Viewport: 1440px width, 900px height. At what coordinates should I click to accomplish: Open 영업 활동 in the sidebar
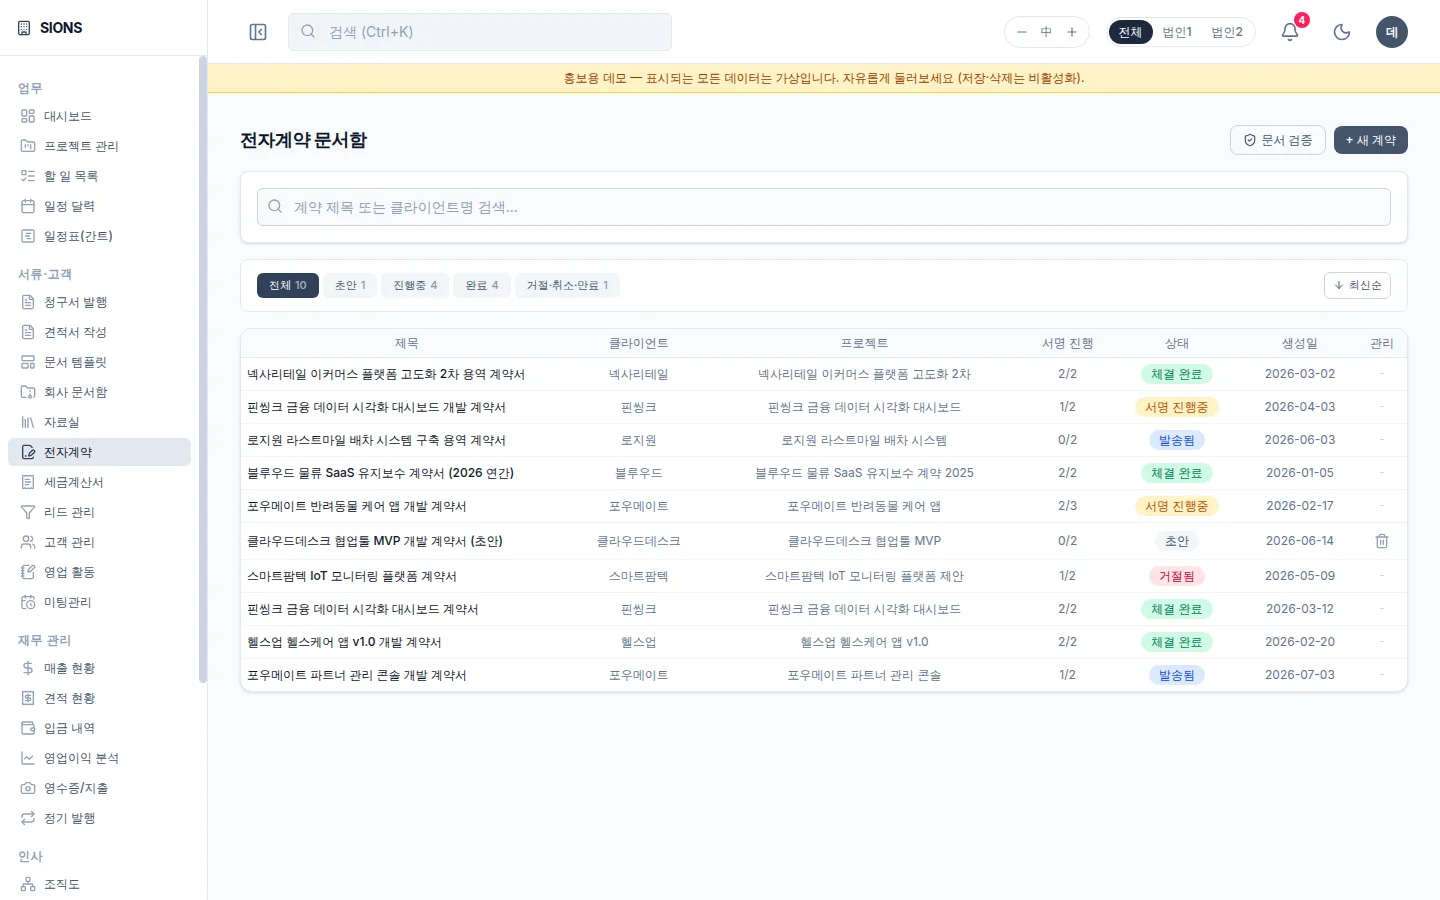point(99,572)
